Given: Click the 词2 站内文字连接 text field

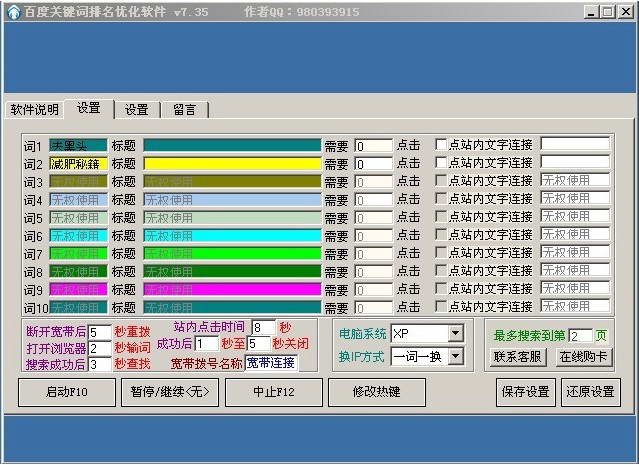Looking at the screenshot, I should (575, 161).
